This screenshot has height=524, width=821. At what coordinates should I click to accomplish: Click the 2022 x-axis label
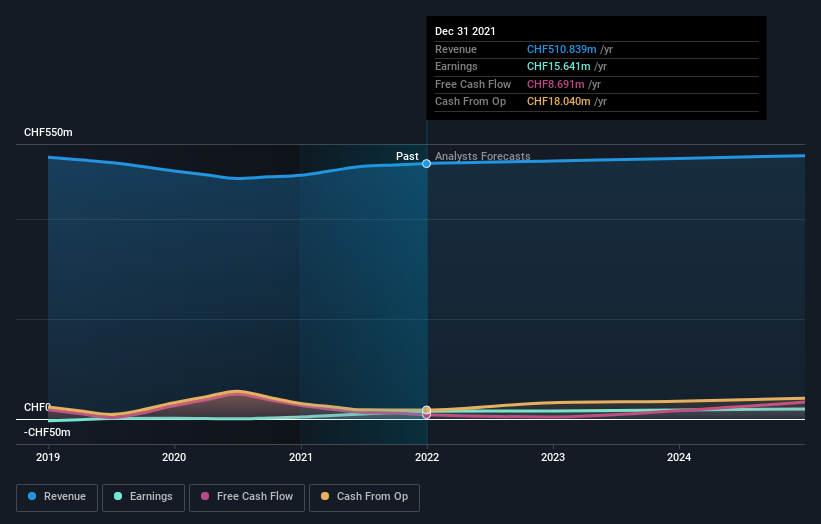[427, 458]
